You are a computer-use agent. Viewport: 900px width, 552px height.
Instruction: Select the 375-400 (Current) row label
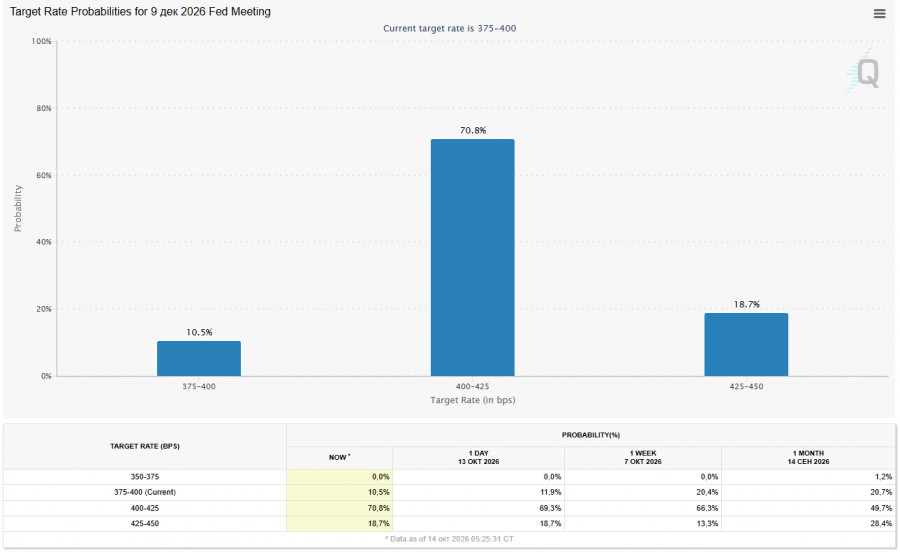pyautogui.click(x=145, y=492)
